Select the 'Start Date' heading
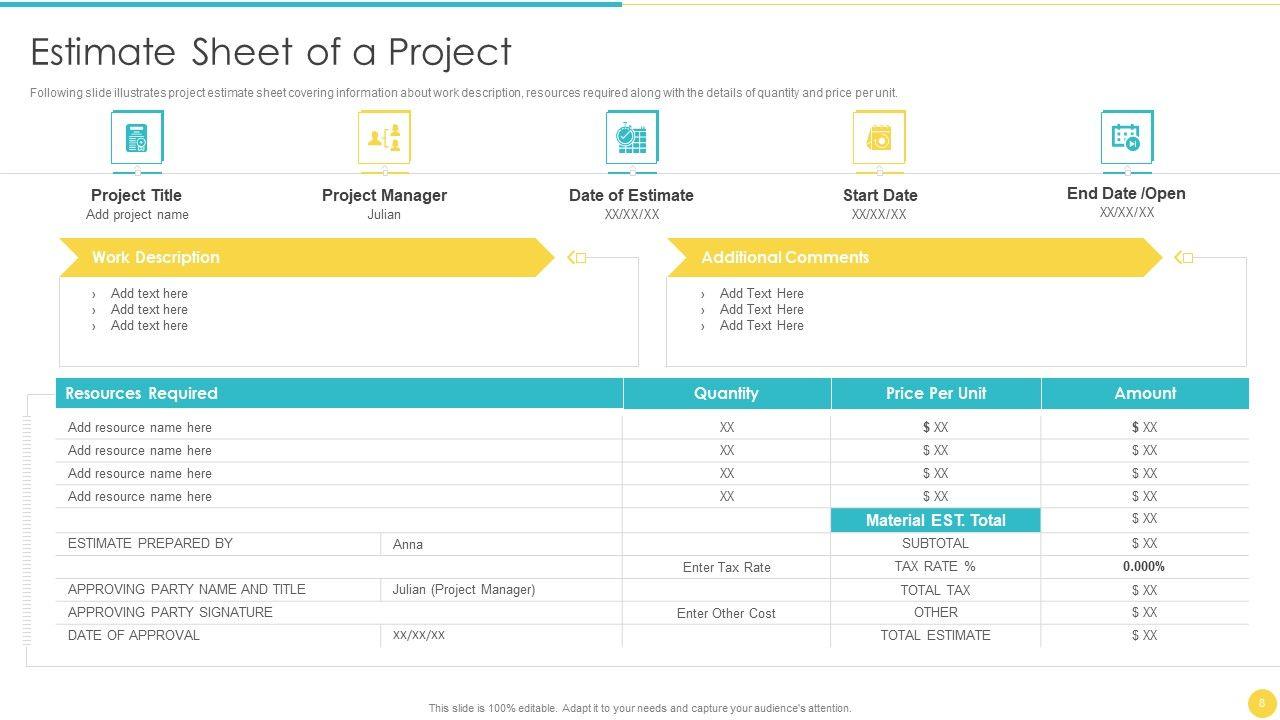The width and height of the screenshot is (1280, 720). (x=880, y=195)
